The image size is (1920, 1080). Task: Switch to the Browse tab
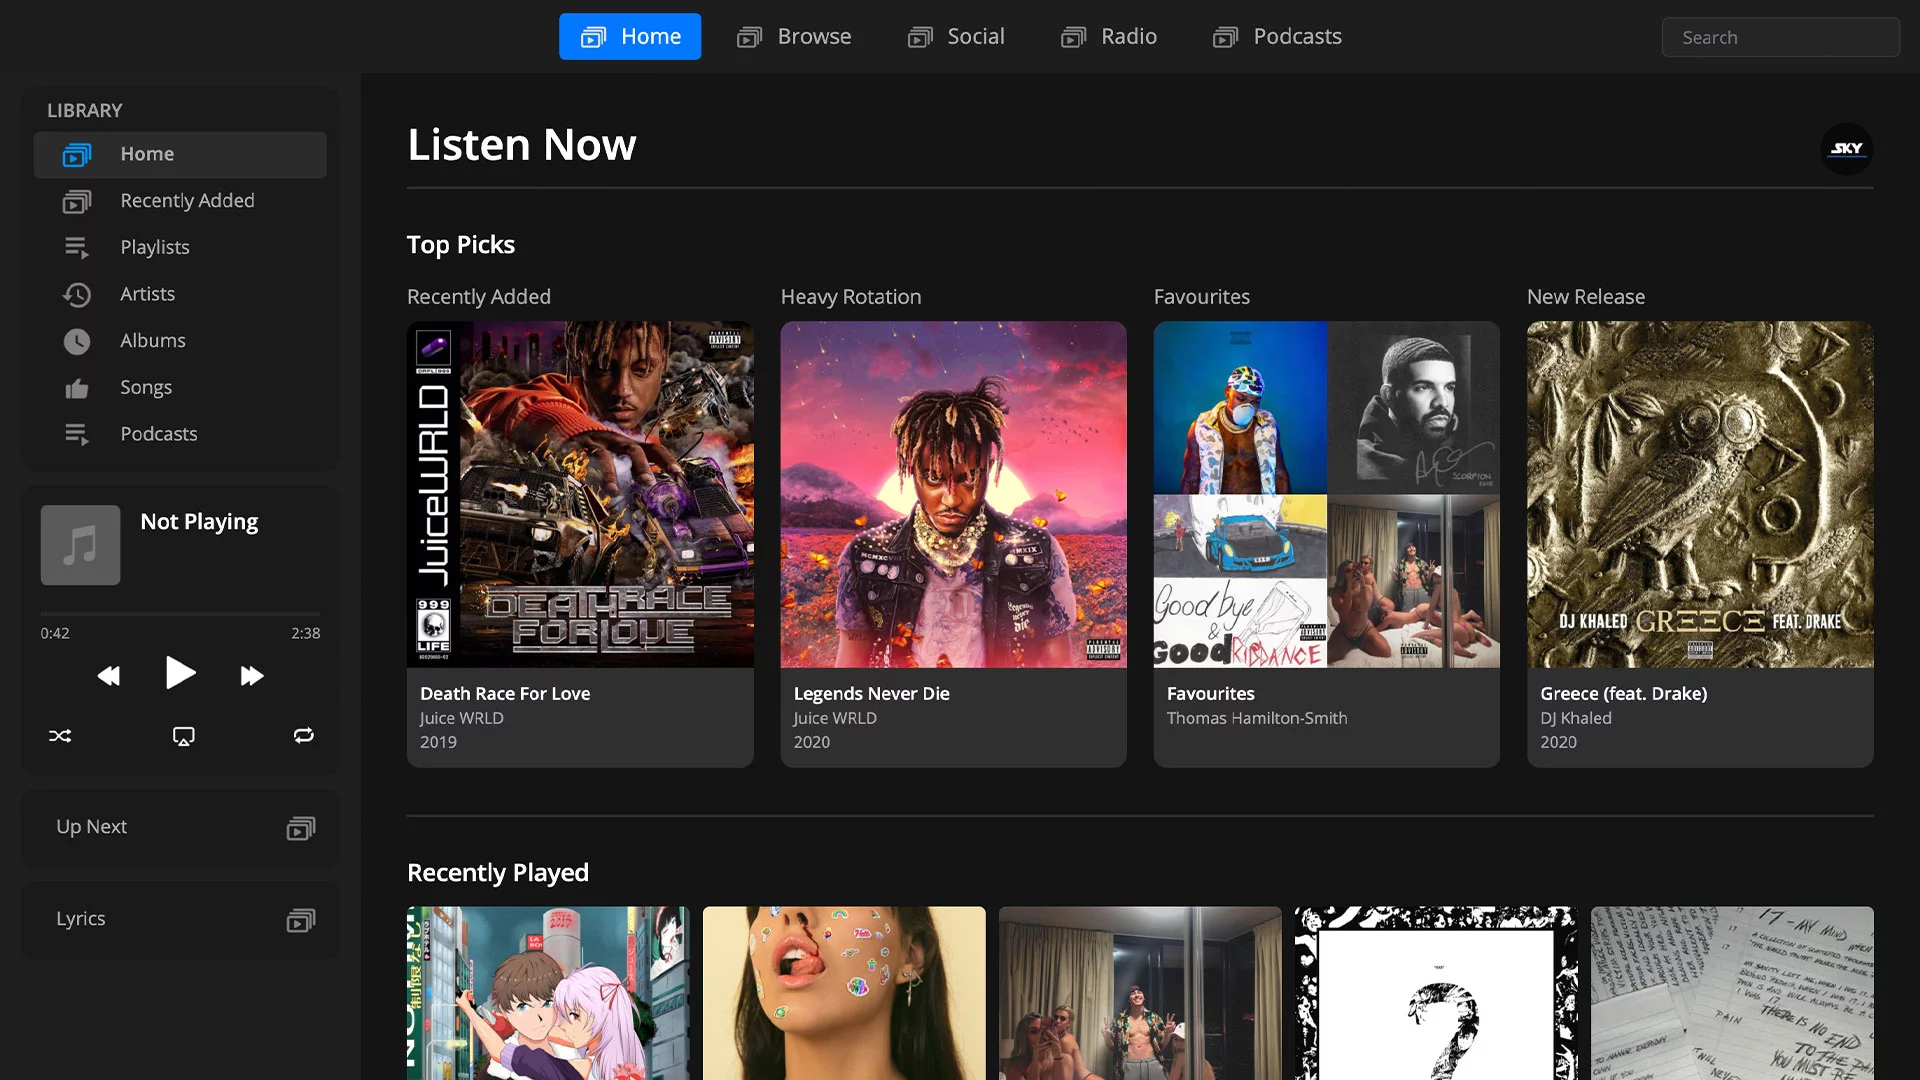[x=794, y=37]
